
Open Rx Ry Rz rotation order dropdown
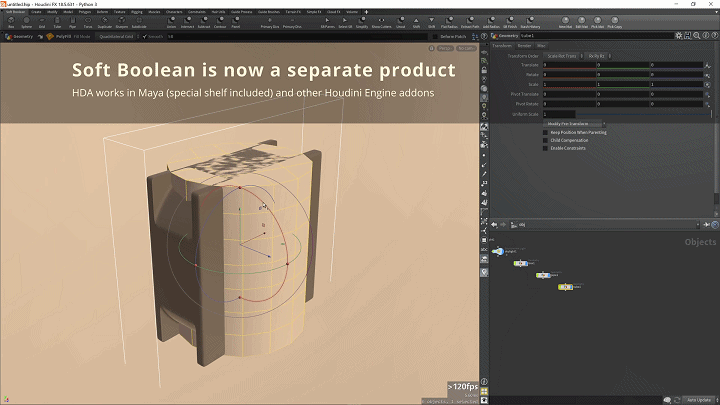tap(598, 56)
